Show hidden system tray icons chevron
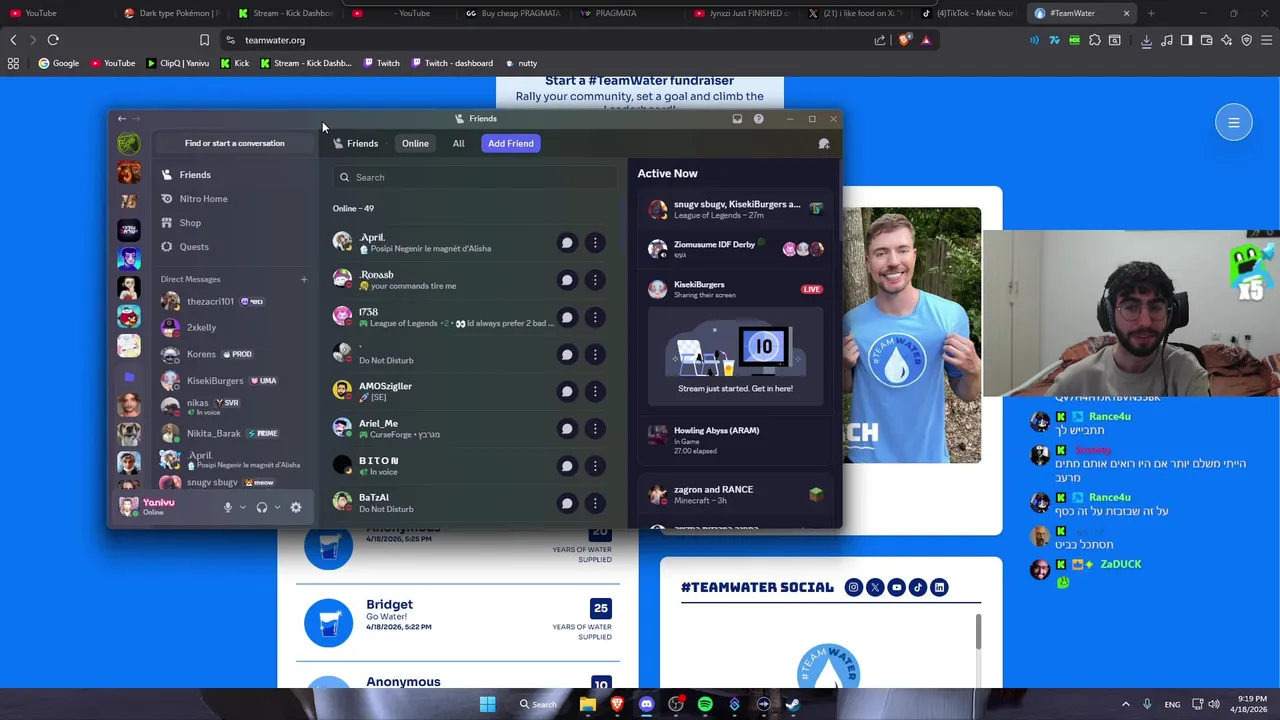 coord(1125,704)
